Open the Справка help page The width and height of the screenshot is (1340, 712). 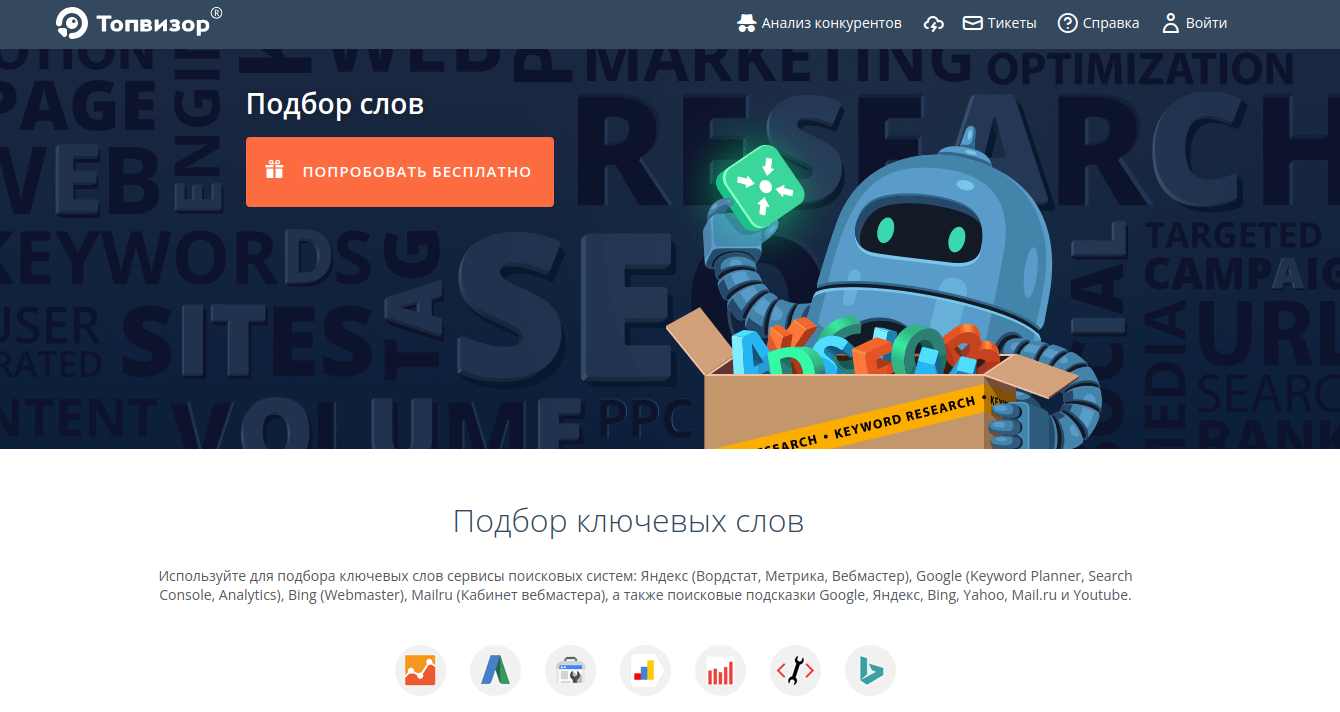[1098, 23]
